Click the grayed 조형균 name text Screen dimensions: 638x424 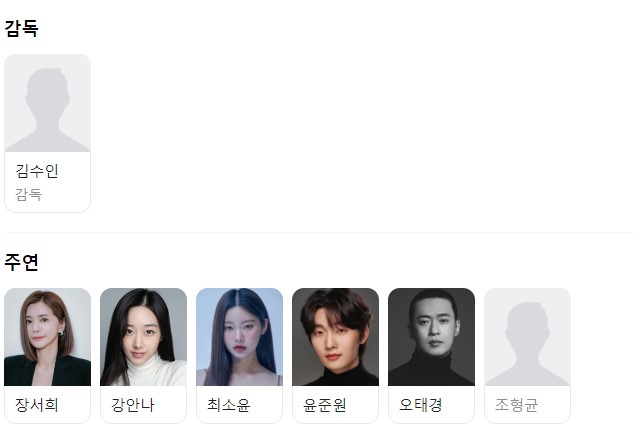(517, 405)
